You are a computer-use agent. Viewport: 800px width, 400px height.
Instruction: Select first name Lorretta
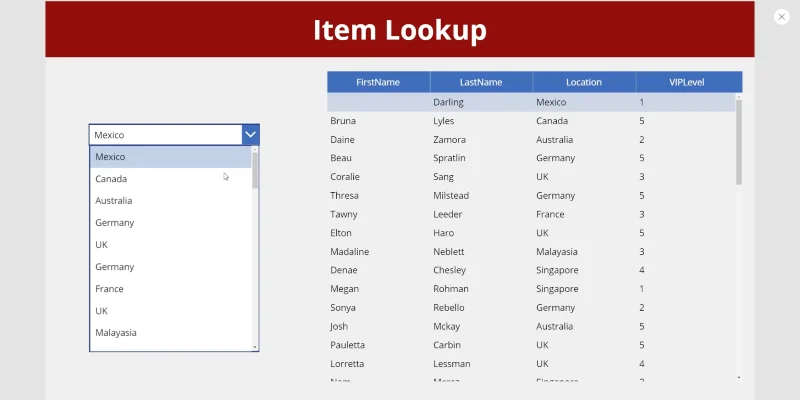[347, 364]
